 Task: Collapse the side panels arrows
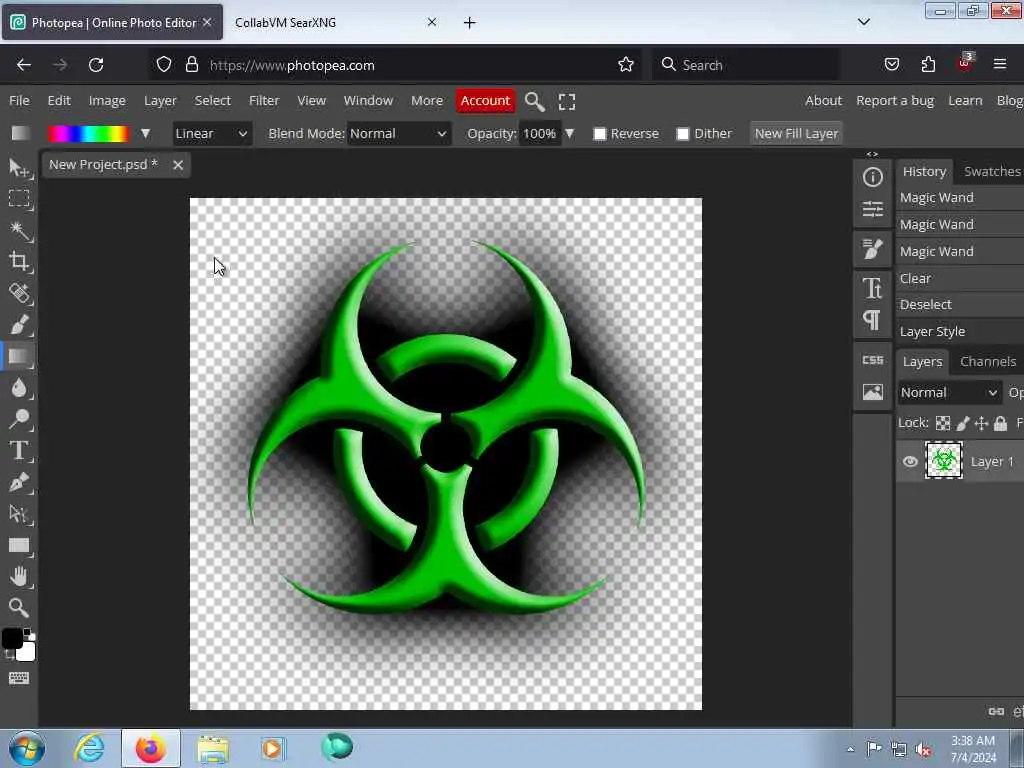[872, 154]
